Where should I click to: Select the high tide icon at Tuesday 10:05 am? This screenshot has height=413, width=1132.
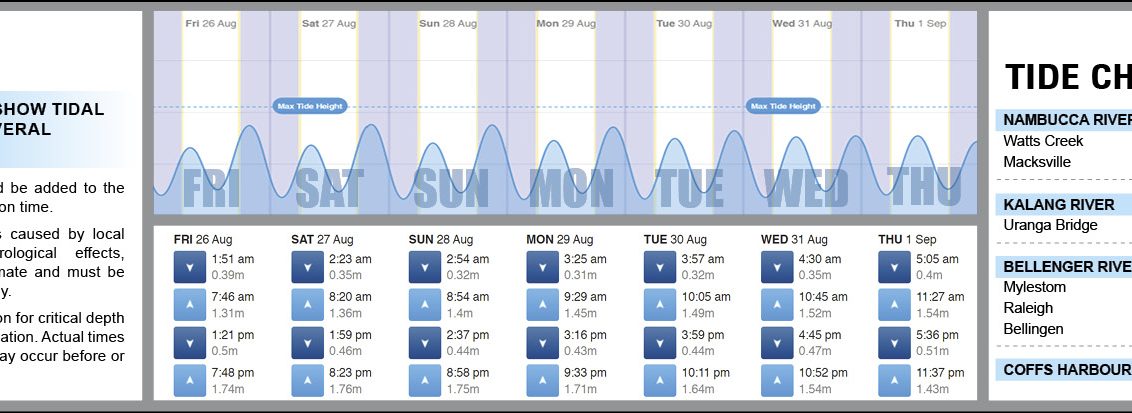(x=660, y=305)
